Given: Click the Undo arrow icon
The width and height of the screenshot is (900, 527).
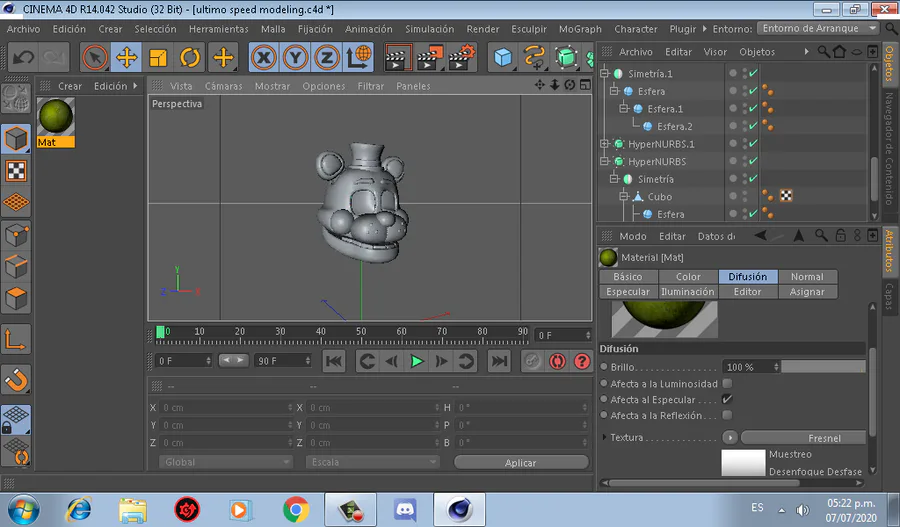Looking at the screenshot, I should coord(23,57).
